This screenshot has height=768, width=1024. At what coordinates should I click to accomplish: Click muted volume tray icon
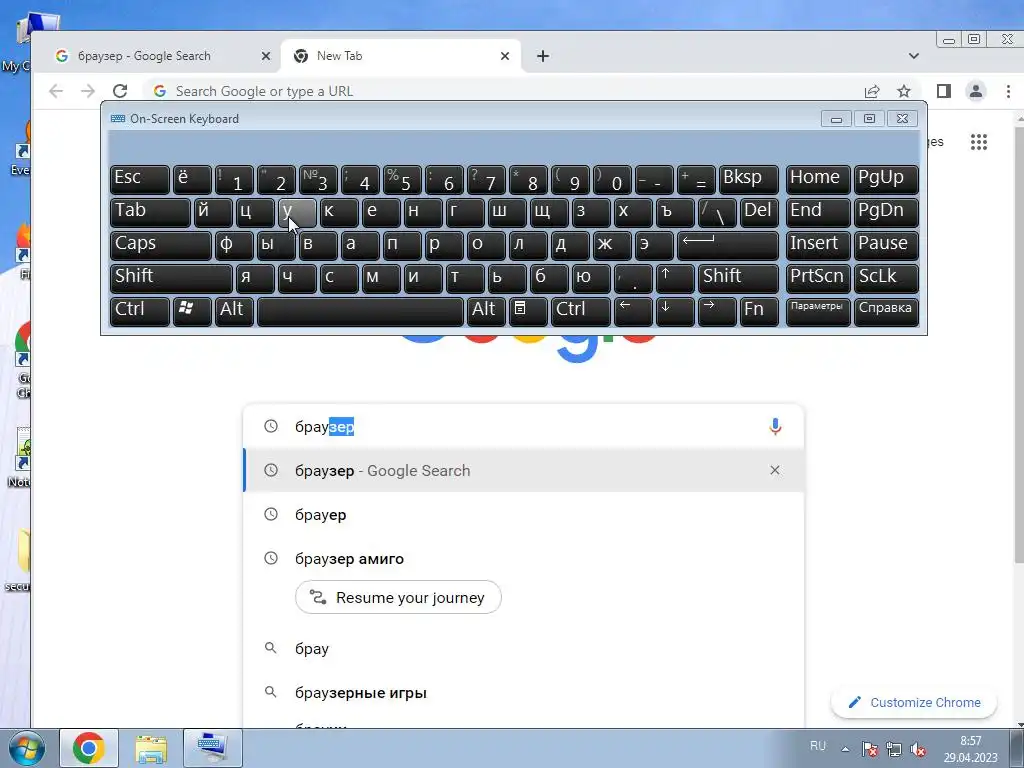click(918, 750)
